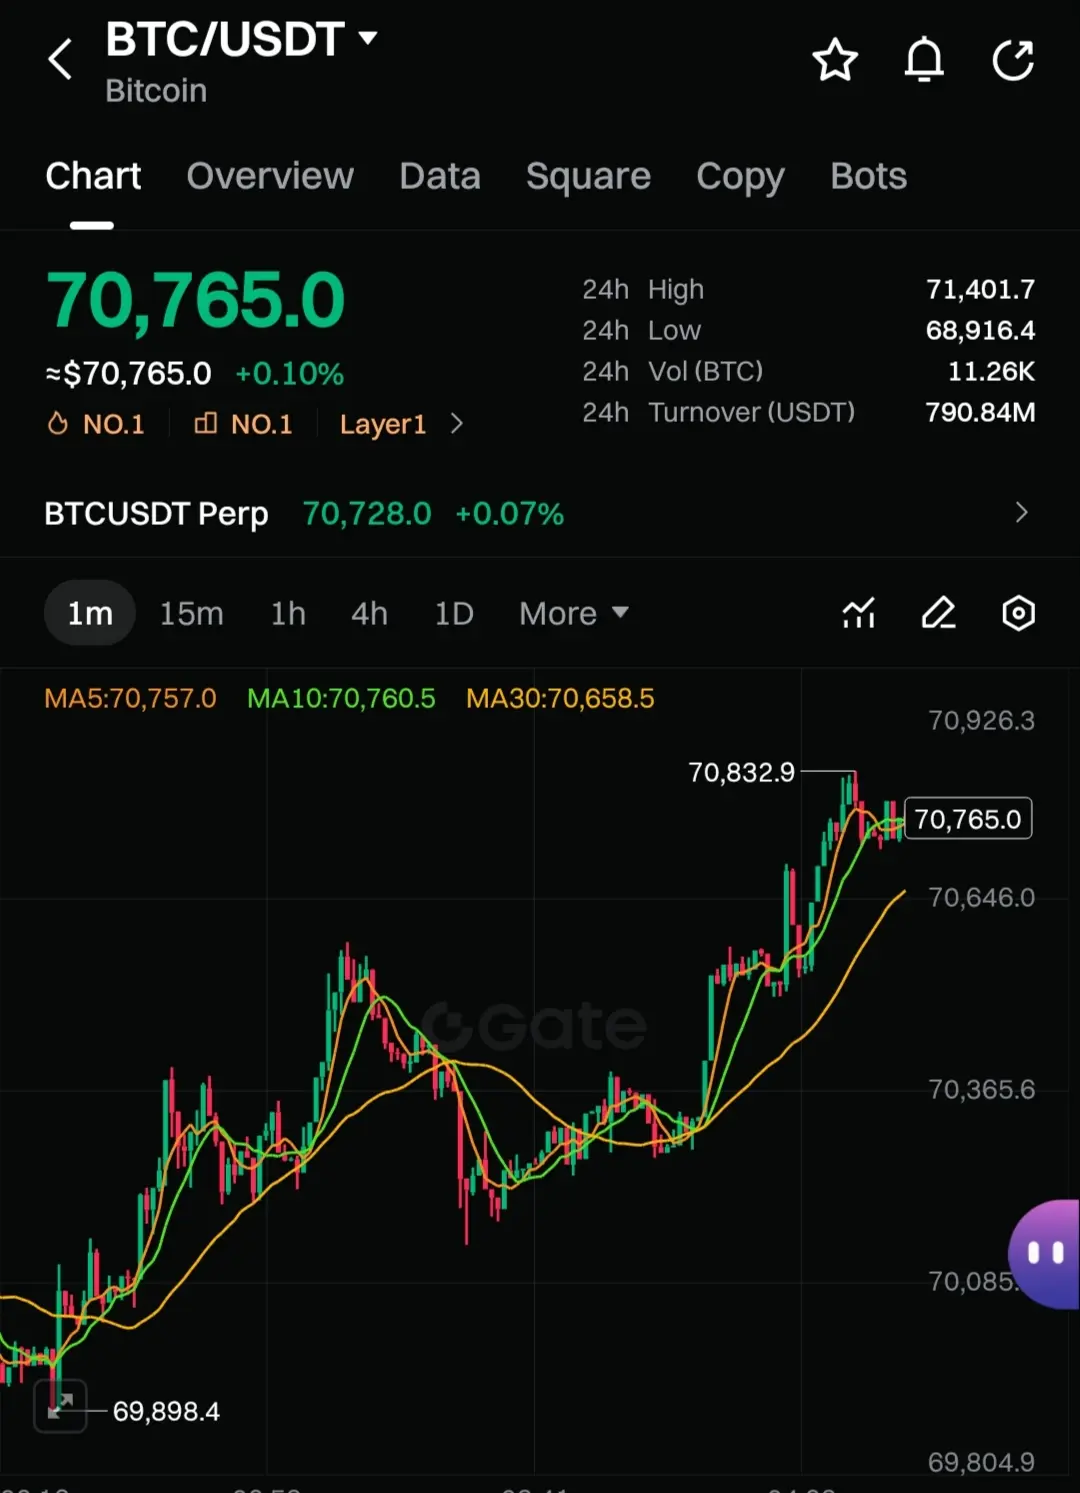Expand chart to fullscreen icon
The image size is (1080, 1493).
click(x=60, y=1406)
